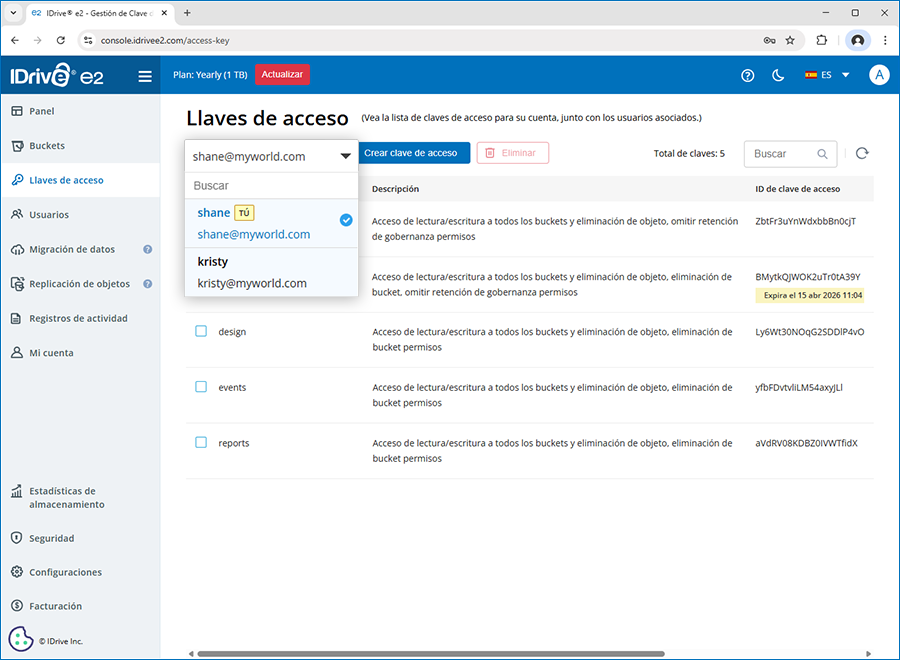Click the Buscar field inside user dropdown
The height and width of the screenshot is (660, 900).
(271, 186)
